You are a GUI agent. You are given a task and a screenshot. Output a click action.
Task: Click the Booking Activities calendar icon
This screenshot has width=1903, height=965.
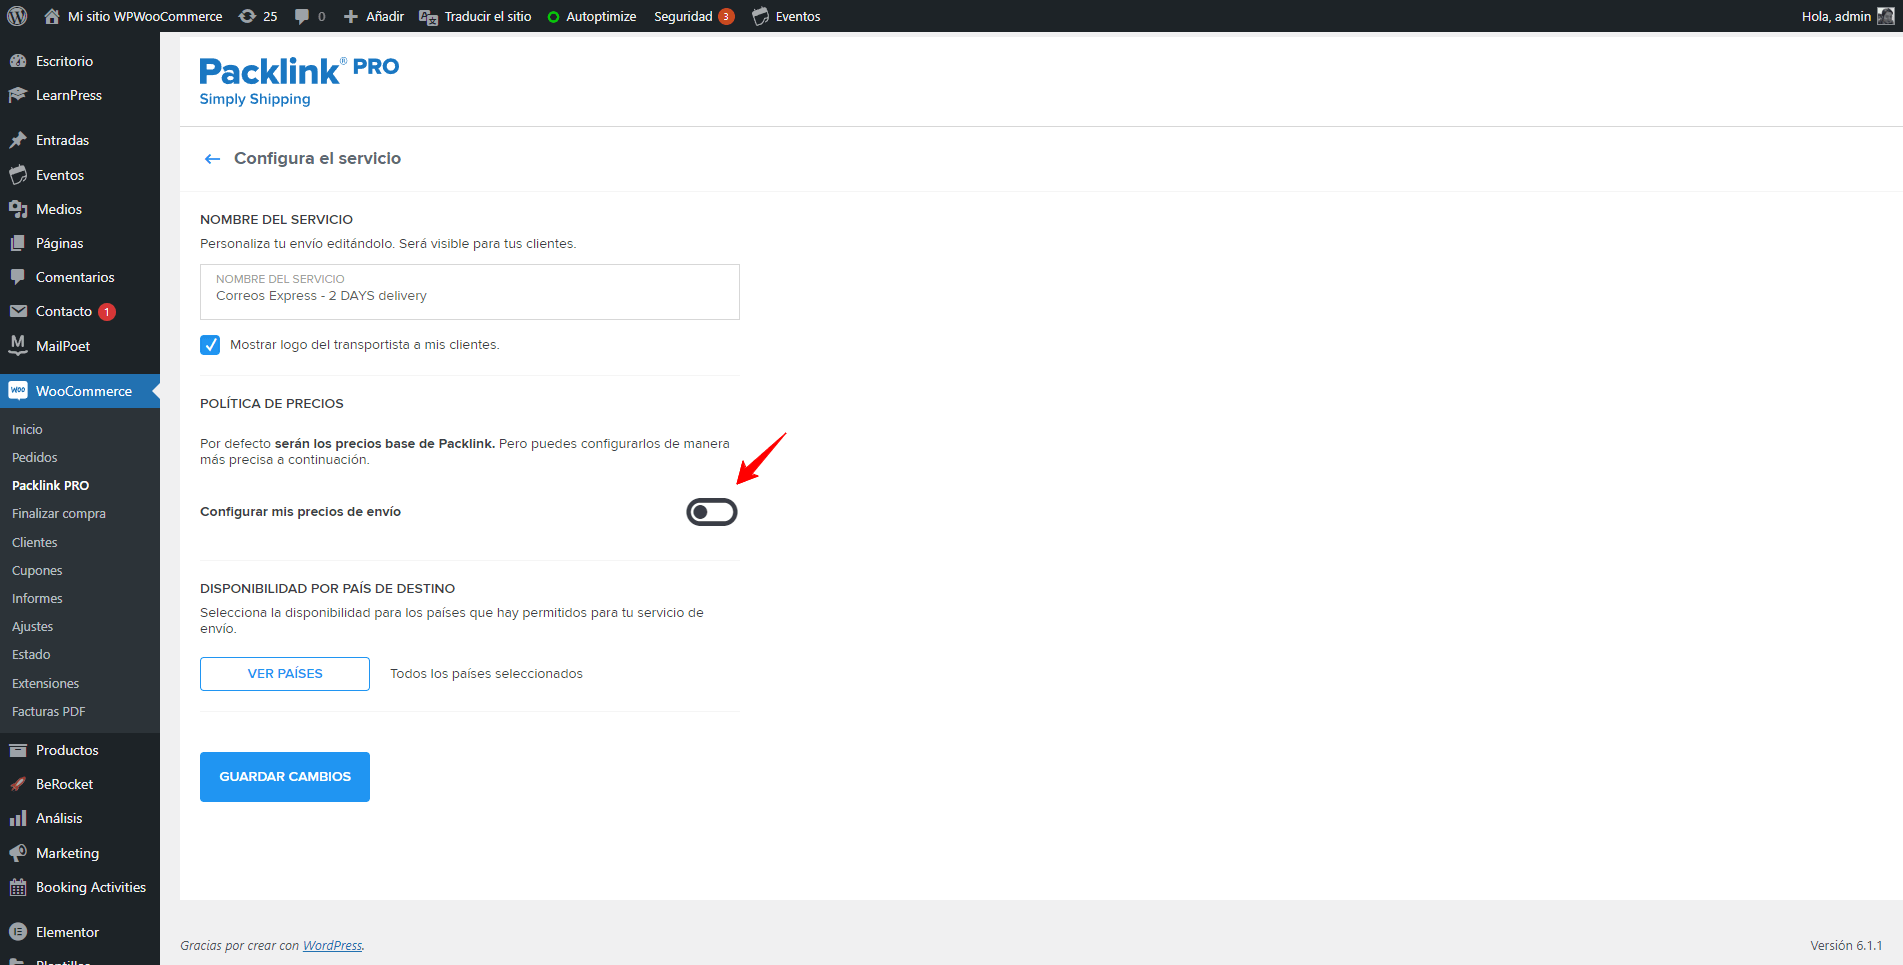tap(18, 887)
